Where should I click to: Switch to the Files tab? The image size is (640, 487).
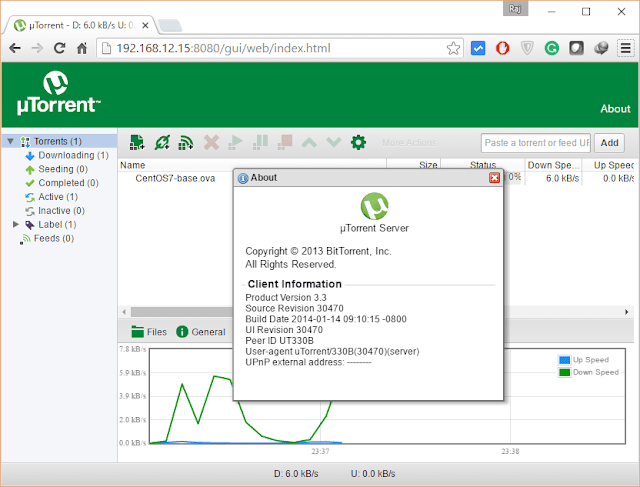coord(149,332)
